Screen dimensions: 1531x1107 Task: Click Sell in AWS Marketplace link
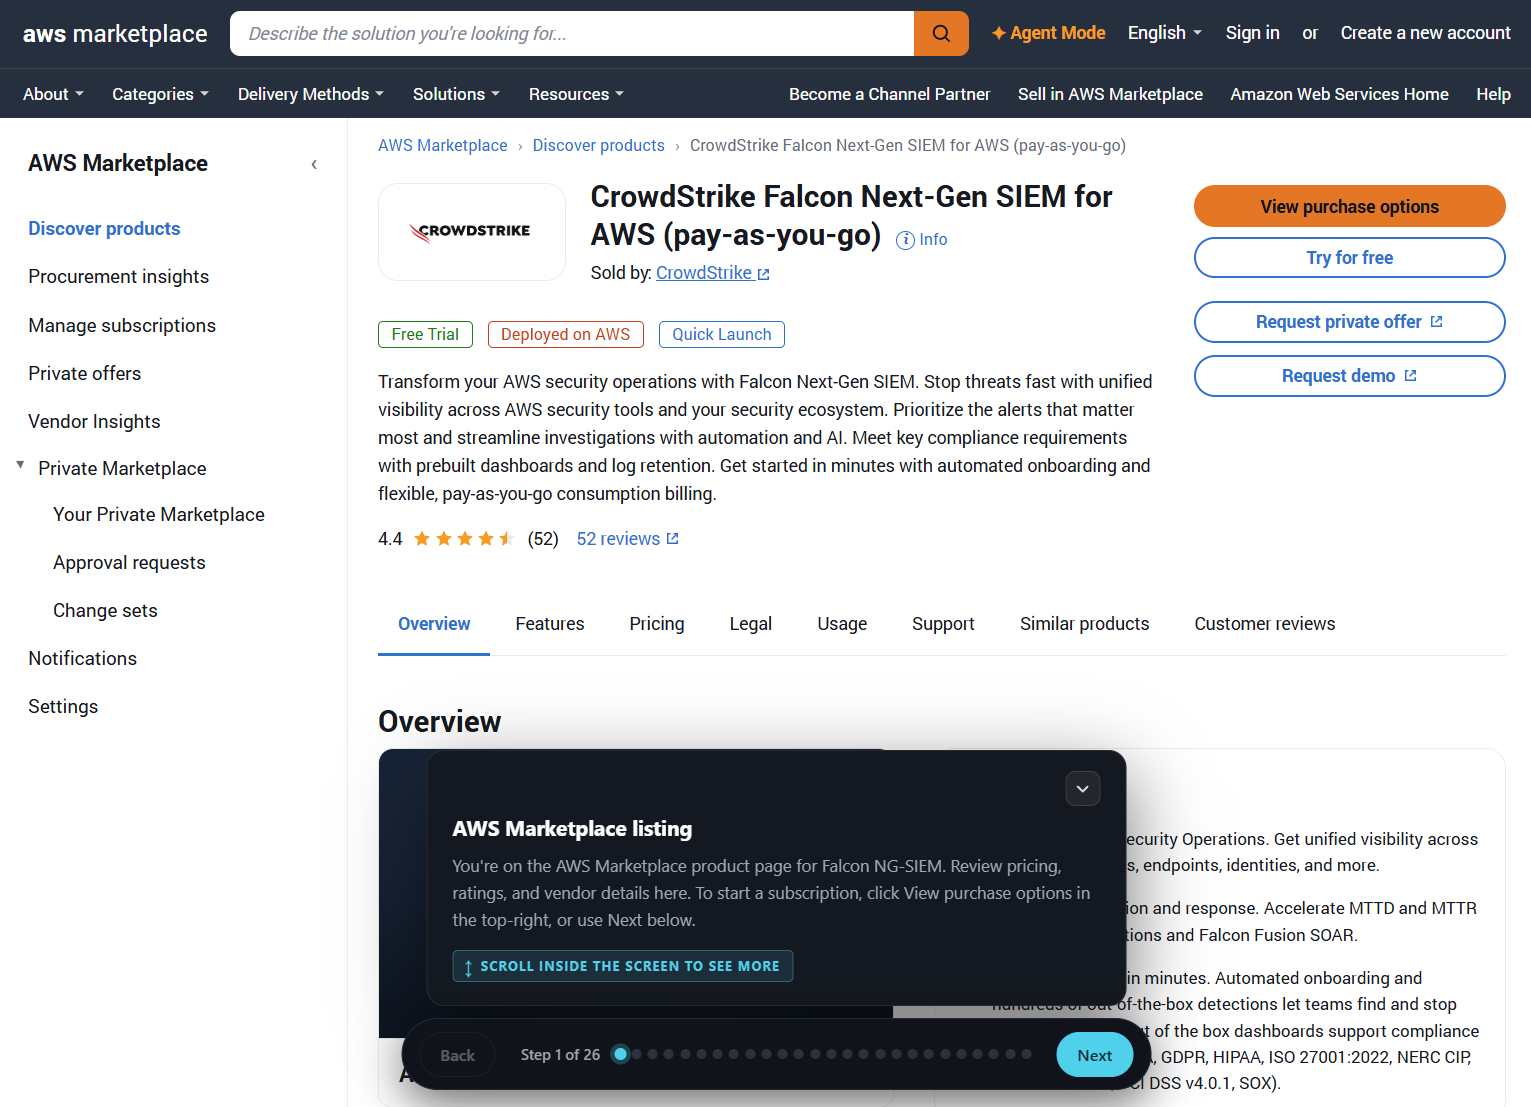(1110, 94)
